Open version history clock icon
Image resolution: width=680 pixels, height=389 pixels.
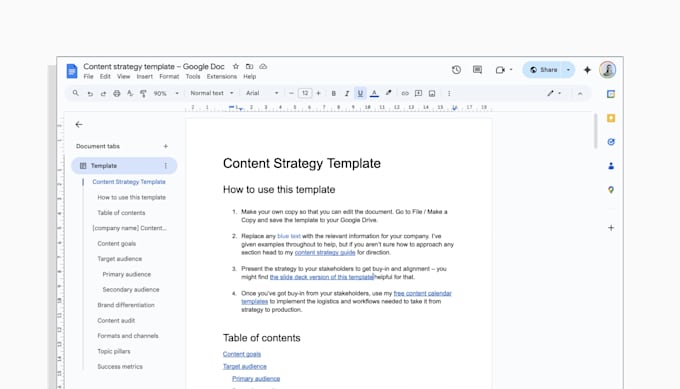(456, 70)
